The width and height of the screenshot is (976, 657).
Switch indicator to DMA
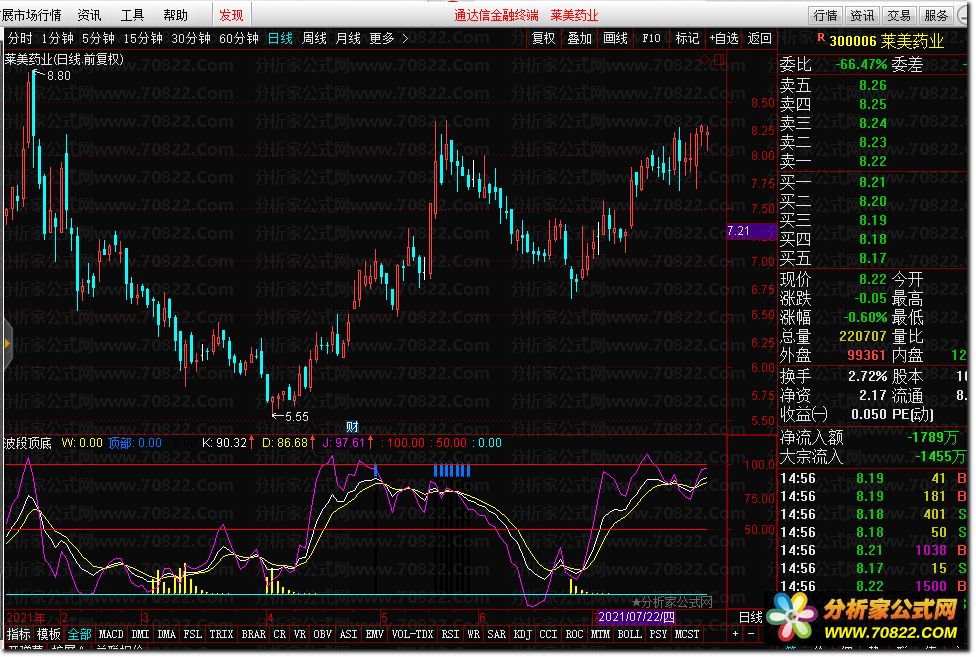pos(166,634)
